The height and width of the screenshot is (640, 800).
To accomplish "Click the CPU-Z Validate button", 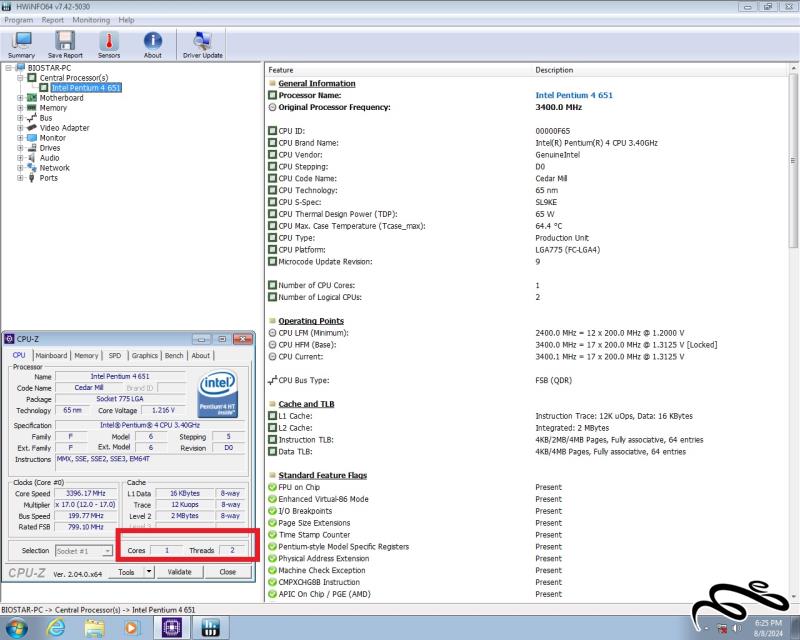I will tap(179, 572).
